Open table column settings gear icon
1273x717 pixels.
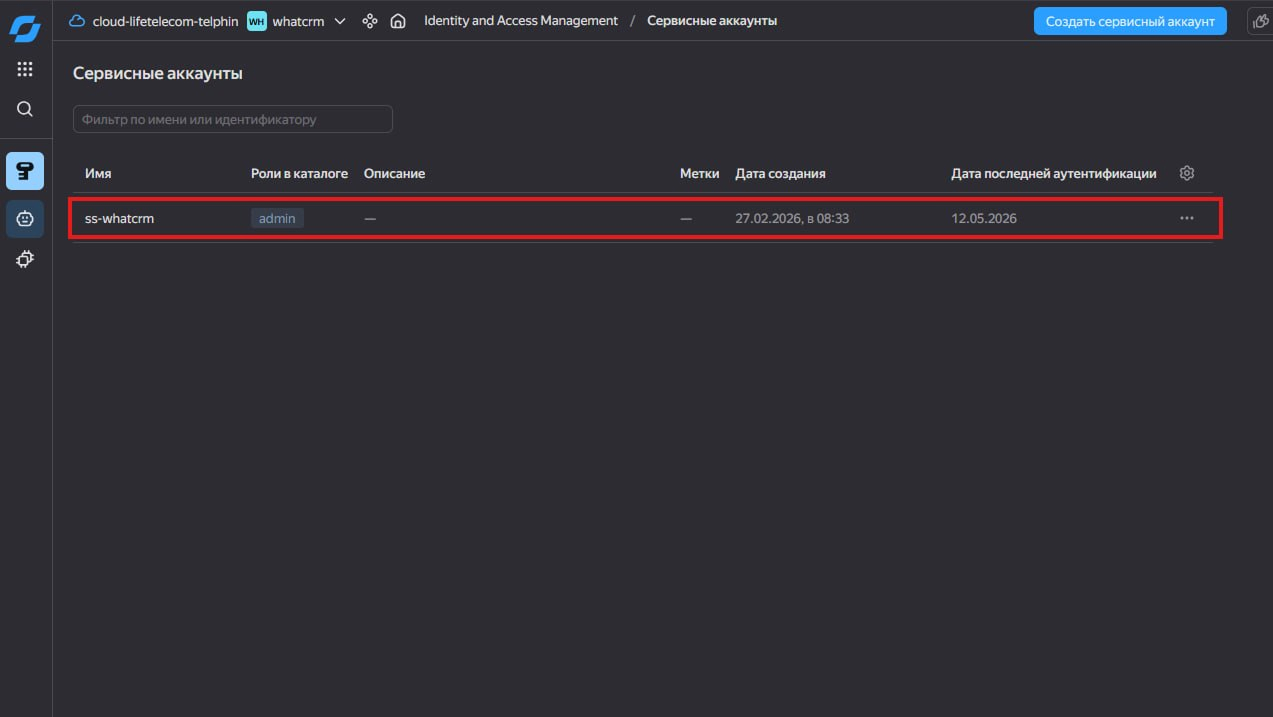coord(1187,173)
